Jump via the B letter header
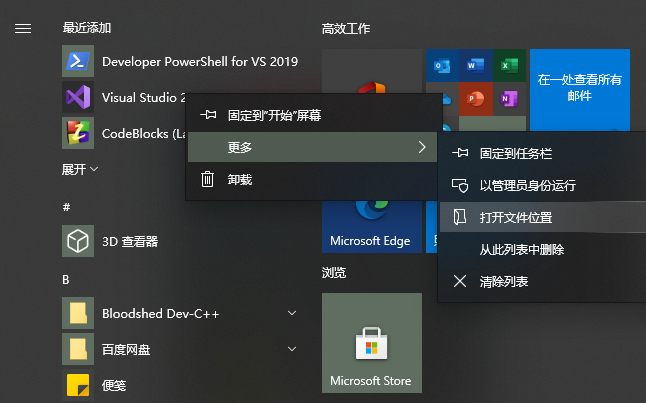Viewport: 646px width, 403px height. point(66,280)
